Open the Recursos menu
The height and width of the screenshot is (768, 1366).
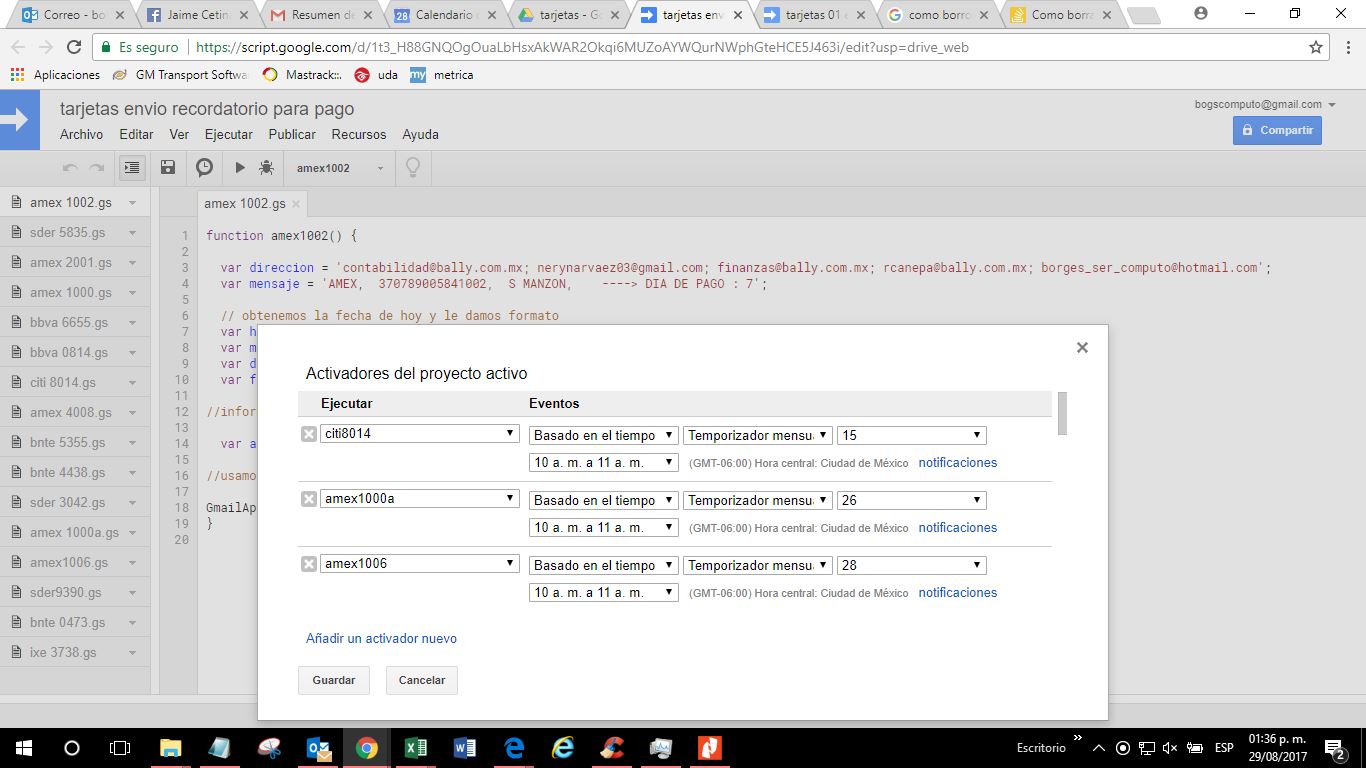pyautogui.click(x=359, y=134)
